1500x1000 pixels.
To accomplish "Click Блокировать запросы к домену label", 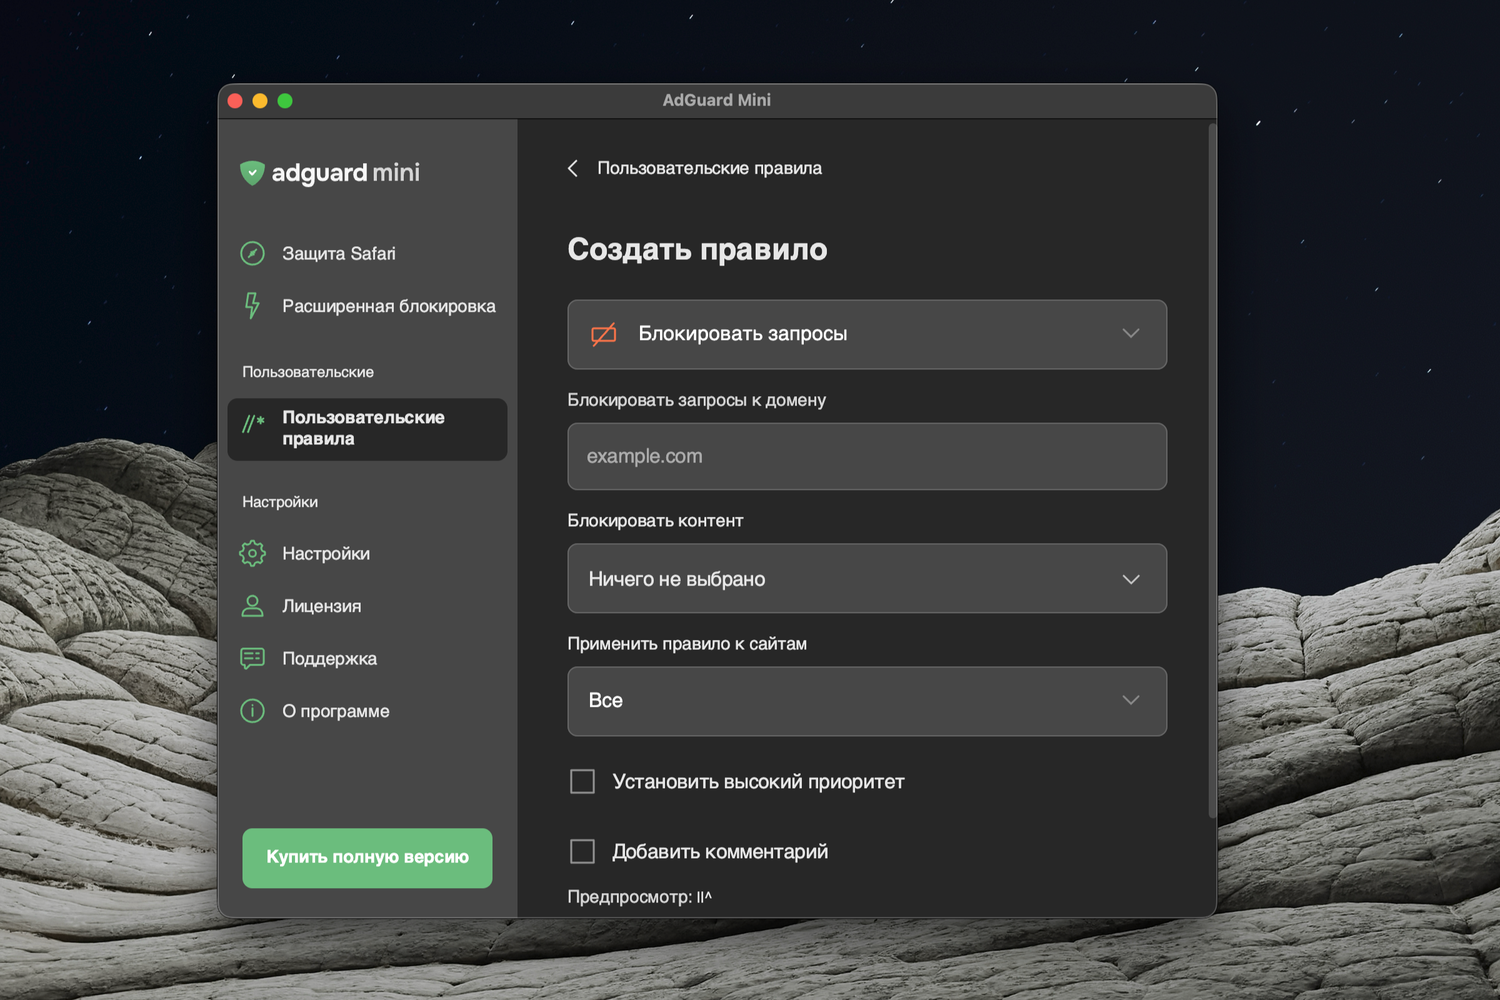I will coord(696,400).
